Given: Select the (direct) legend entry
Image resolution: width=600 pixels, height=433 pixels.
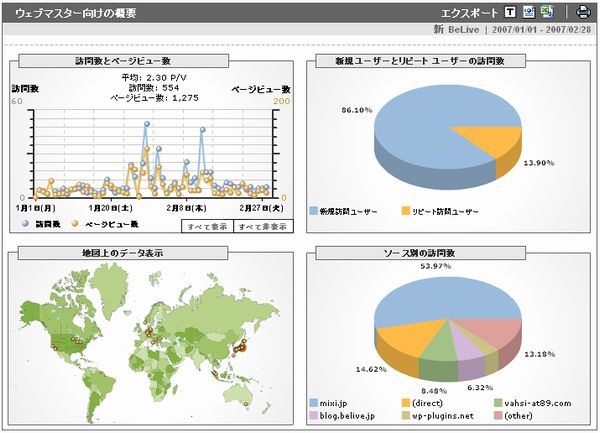Looking at the screenshot, I should coord(422,403).
